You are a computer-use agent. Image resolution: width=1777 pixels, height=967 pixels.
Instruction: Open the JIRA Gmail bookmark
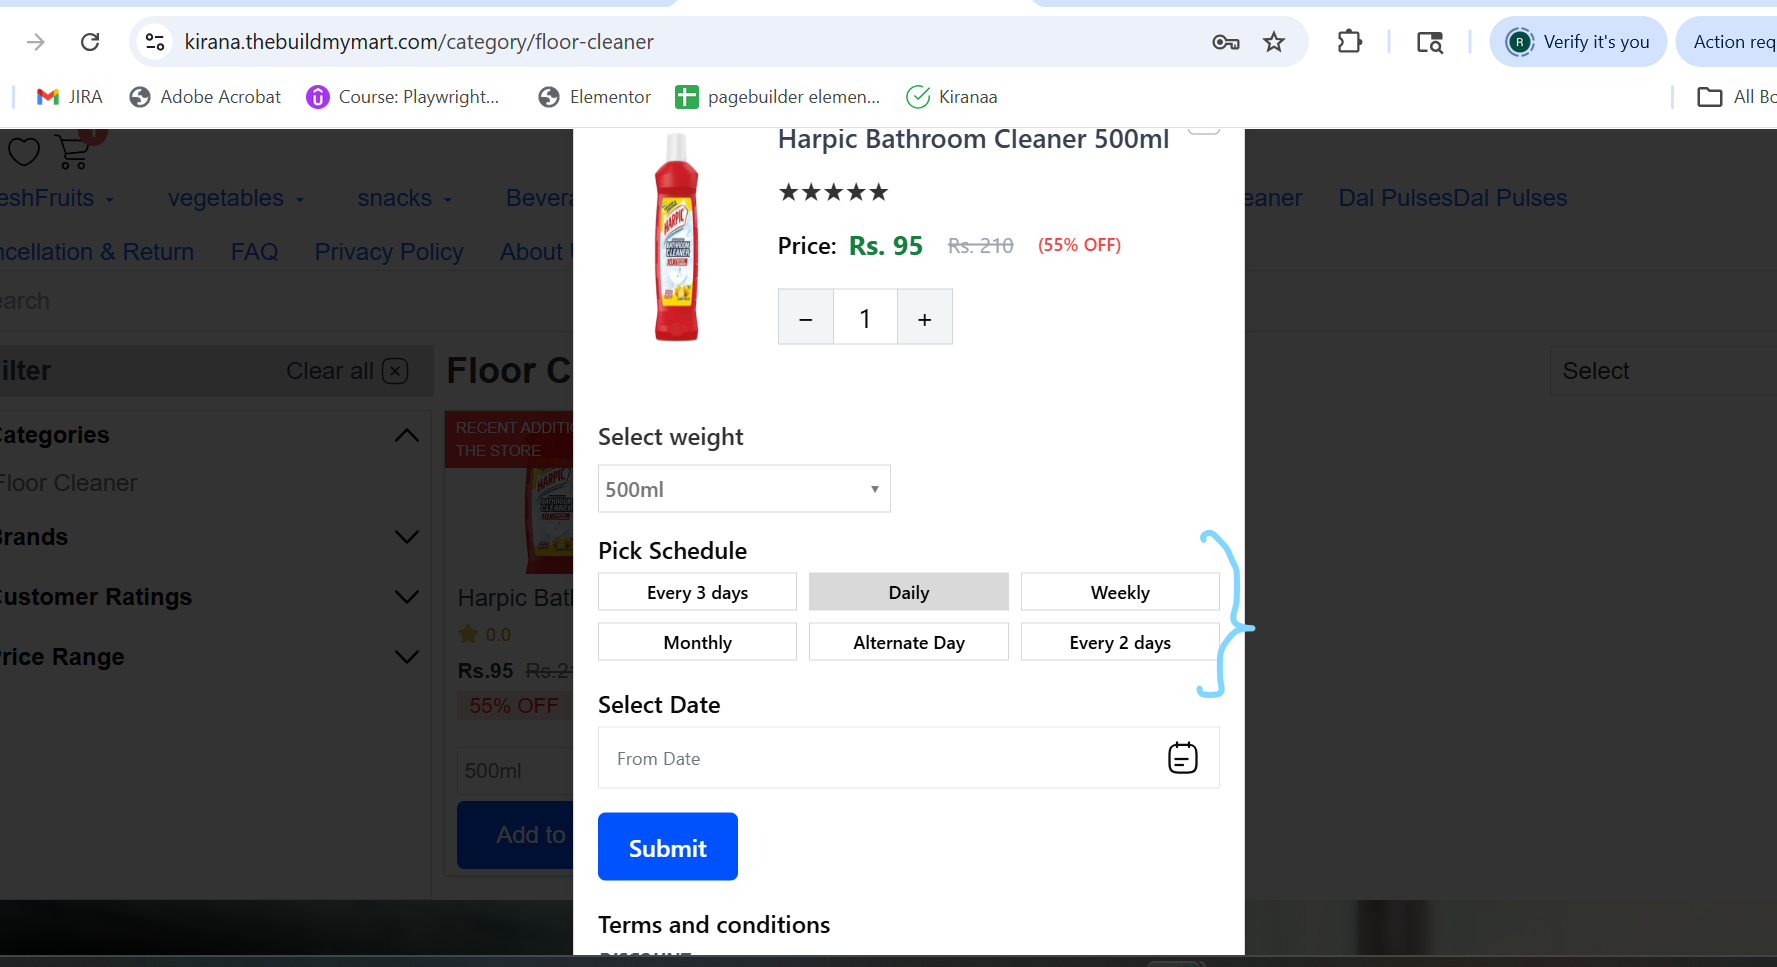coord(69,97)
